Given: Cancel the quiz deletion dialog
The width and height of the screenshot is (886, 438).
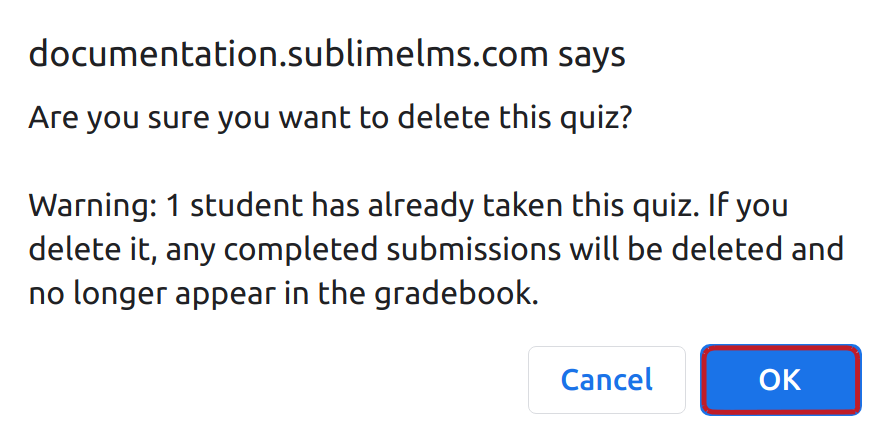Looking at the screenshot, I should (606, 380).
